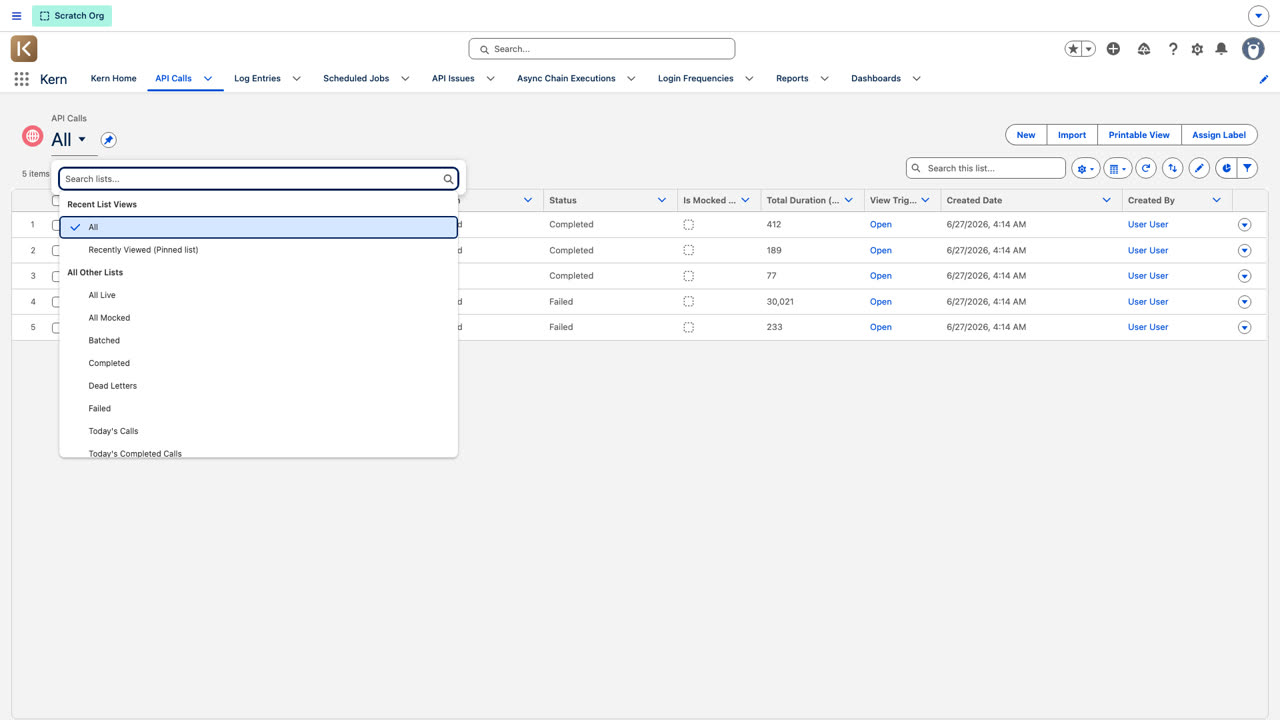Open the App Launcher grid icon
Screen dimensions: 1280x720
pos(21,79)
